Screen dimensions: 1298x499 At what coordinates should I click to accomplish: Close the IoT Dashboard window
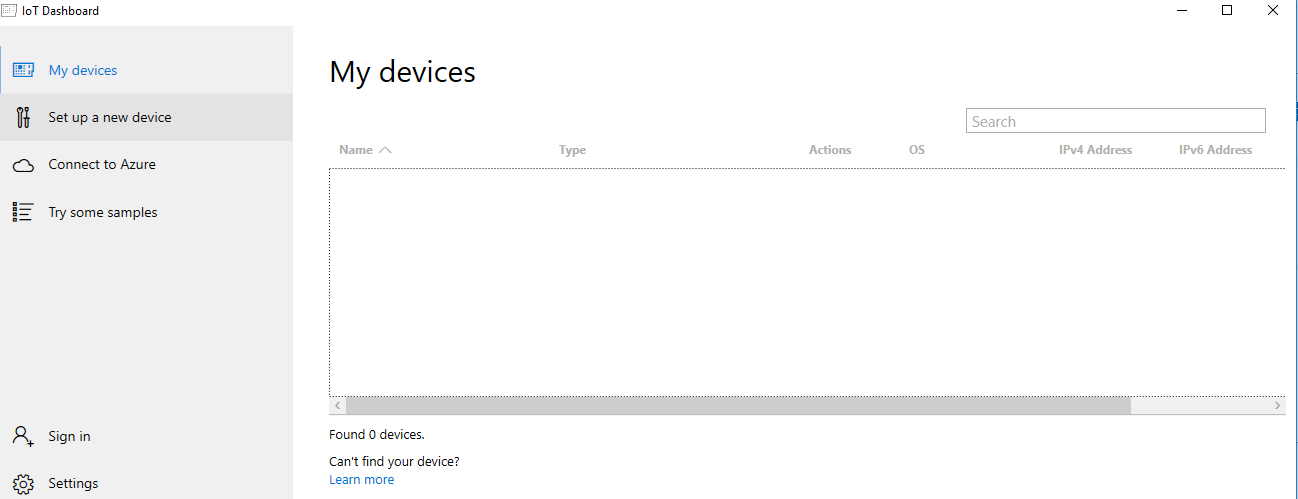coord(1272,11)
